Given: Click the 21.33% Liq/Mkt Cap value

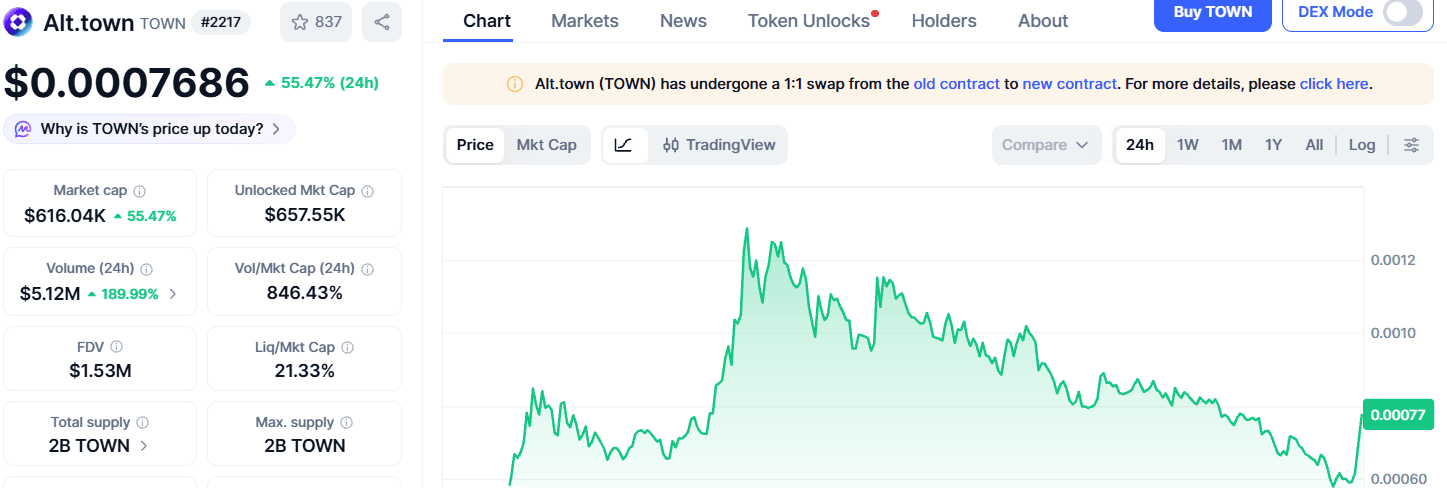Looking at the screenshot, I should pos(305,371).
